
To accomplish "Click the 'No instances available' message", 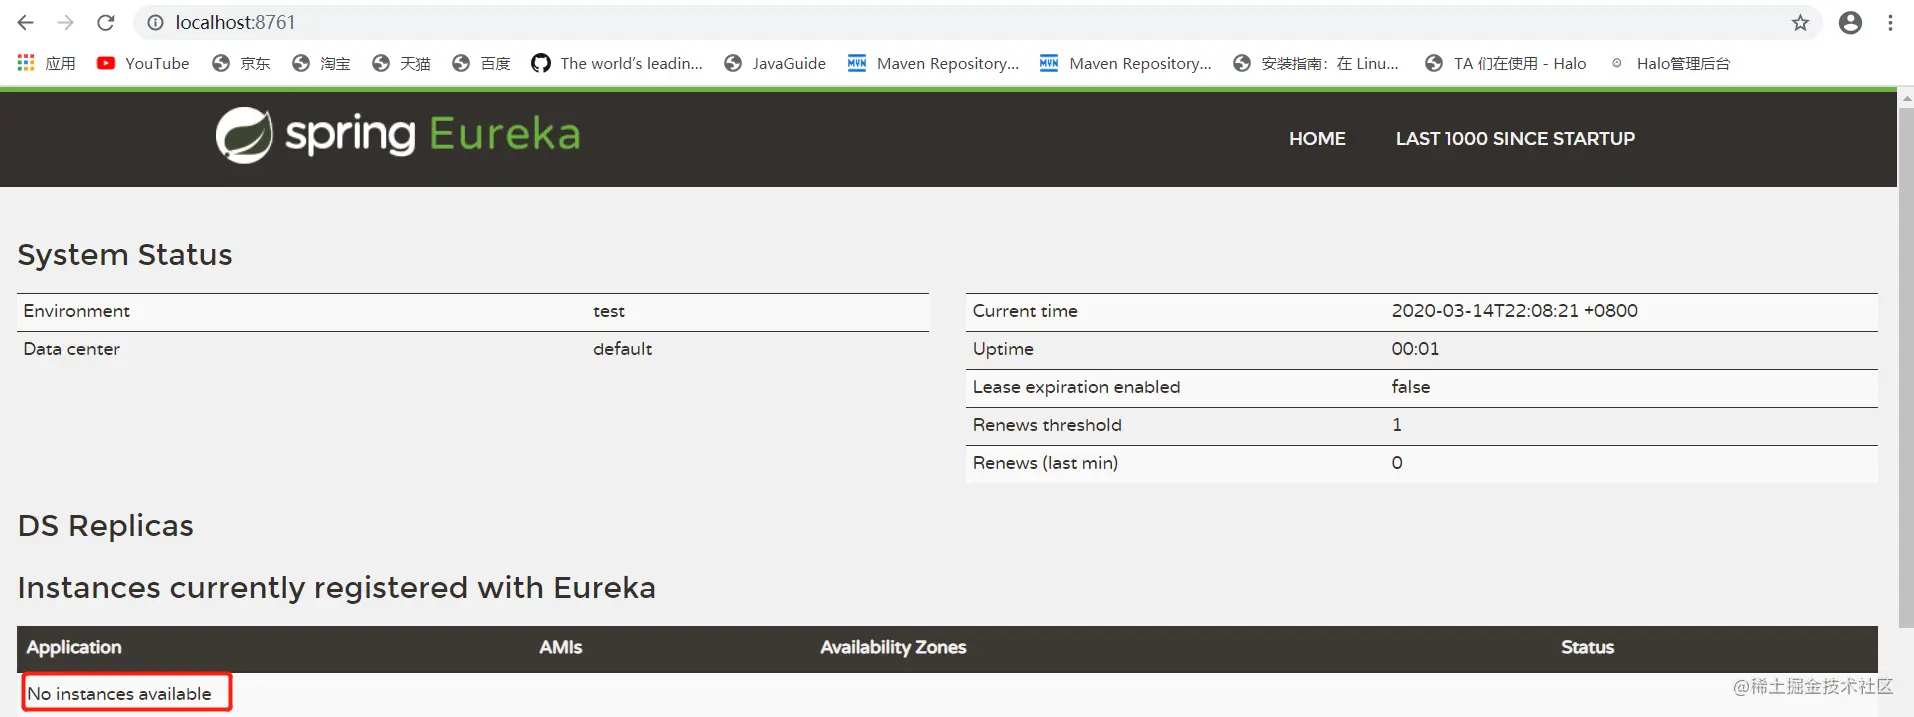I will (119, 694).
